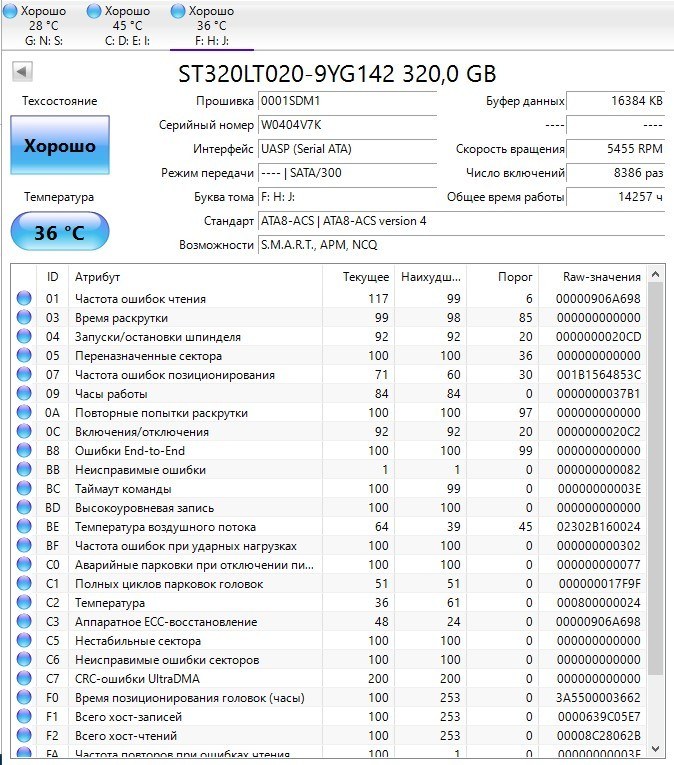The image size is (674, 765).
Task: Click the ID column header
Action: (53, 277)
